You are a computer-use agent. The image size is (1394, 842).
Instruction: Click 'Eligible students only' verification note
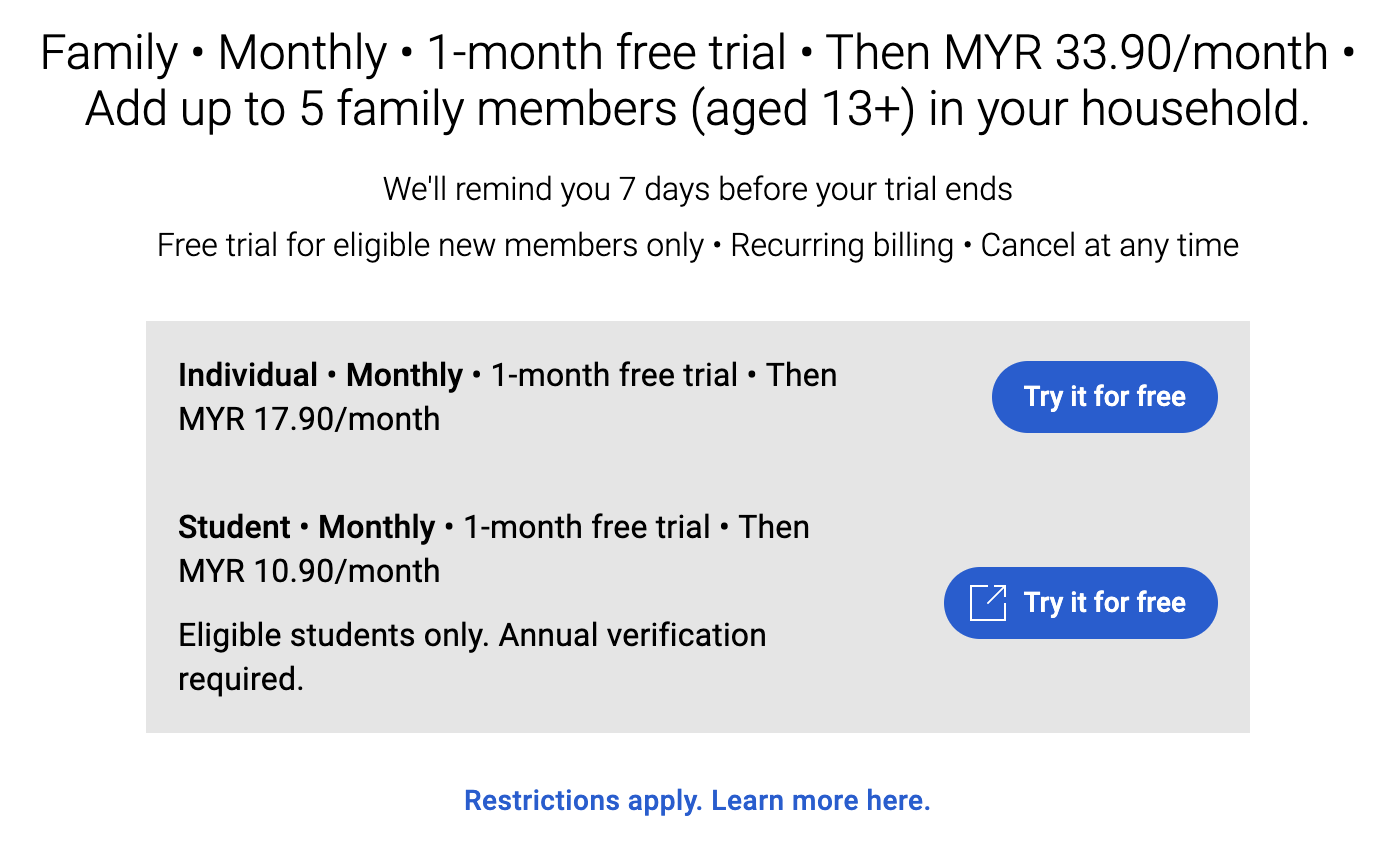point(472,636)
